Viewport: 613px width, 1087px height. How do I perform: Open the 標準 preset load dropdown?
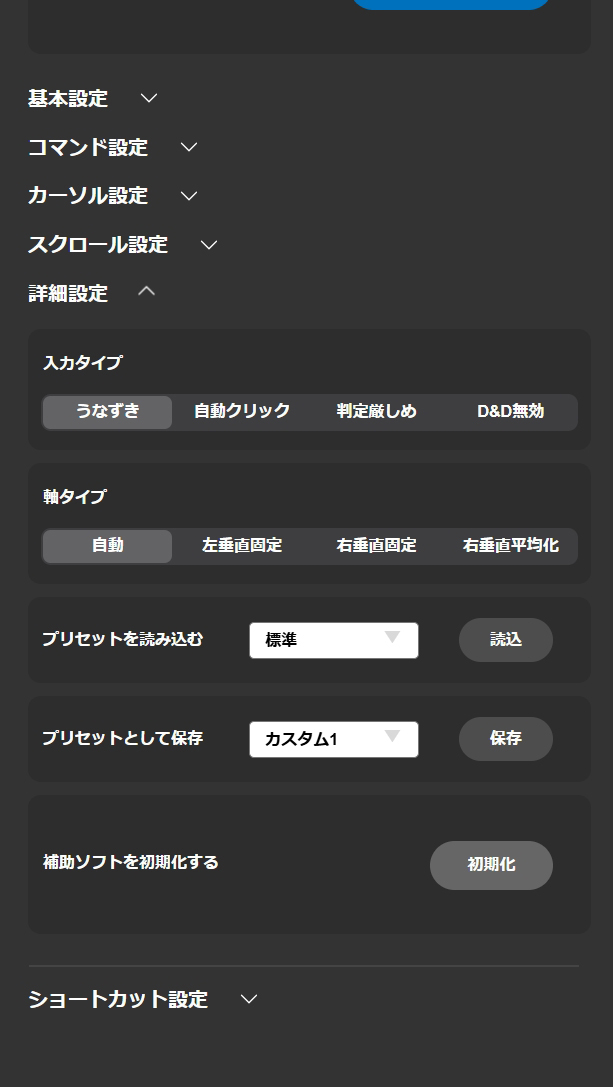[x=334, y=640]
